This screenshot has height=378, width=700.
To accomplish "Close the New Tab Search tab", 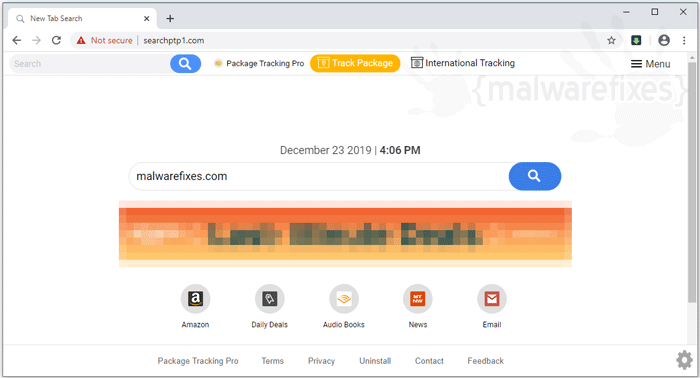I will [146, 19].
